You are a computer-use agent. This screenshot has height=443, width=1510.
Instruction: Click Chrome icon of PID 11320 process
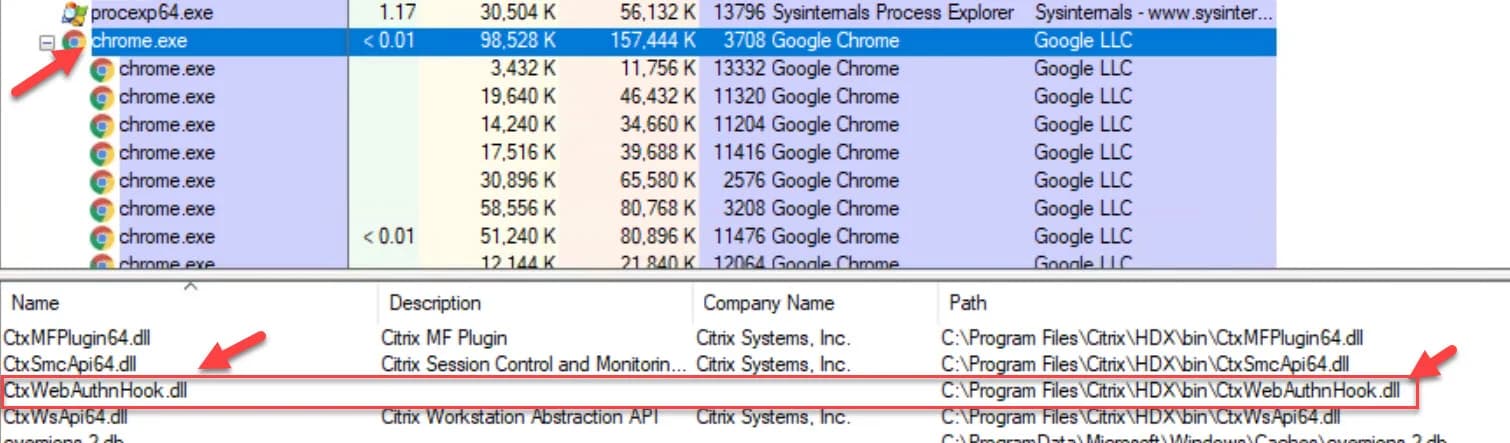pos(101,98)
